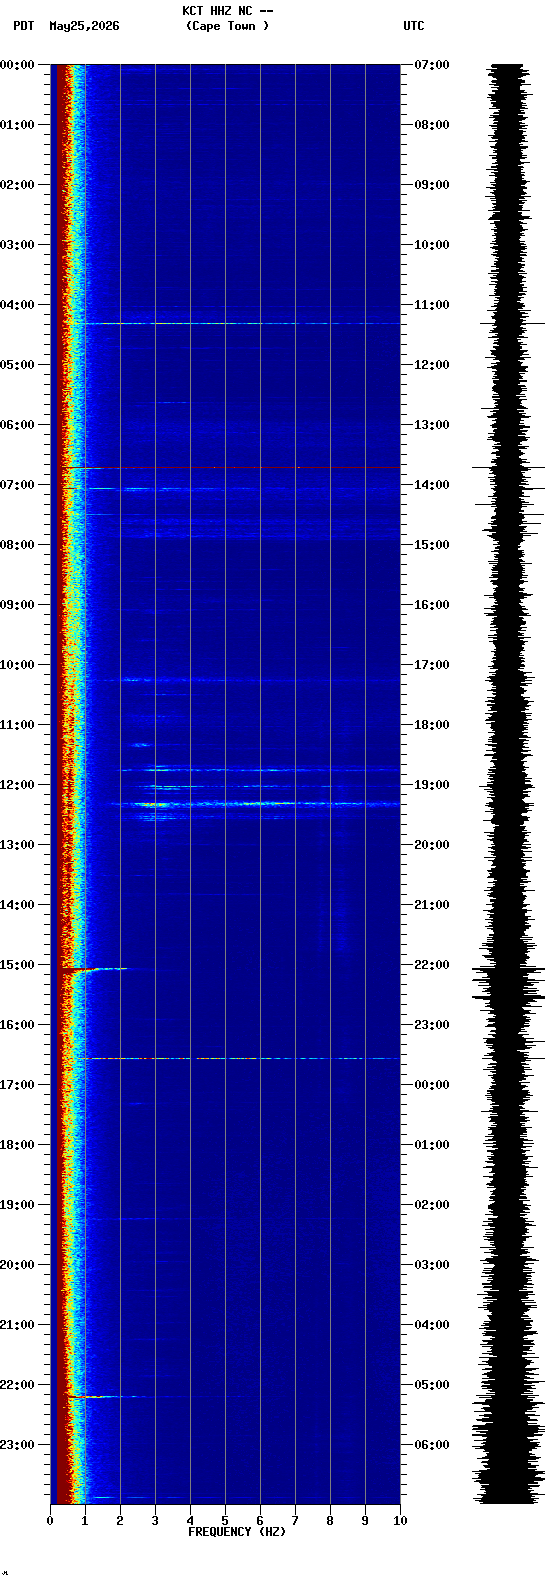Select the 00:00 label on PDT axis
Image resolution: width=552 pixels, height=1584 pixels.
click(x=18, y=65)
